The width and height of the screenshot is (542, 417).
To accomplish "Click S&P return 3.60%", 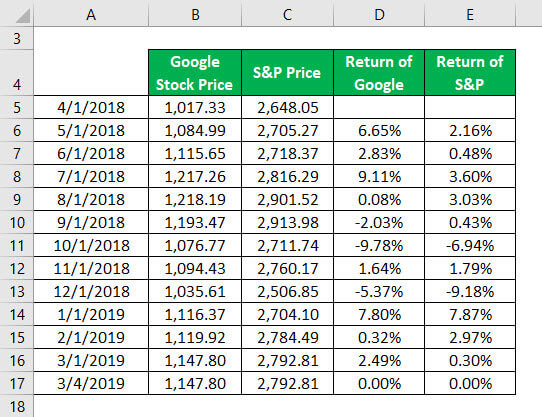I will (x=470, y=176).
